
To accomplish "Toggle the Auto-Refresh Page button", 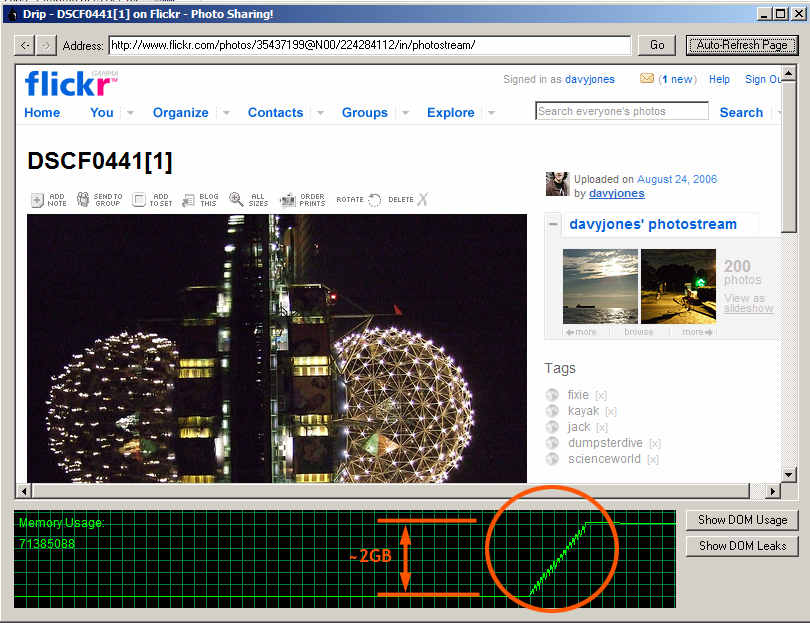I will pyautogui.click(x=741, y=45).
